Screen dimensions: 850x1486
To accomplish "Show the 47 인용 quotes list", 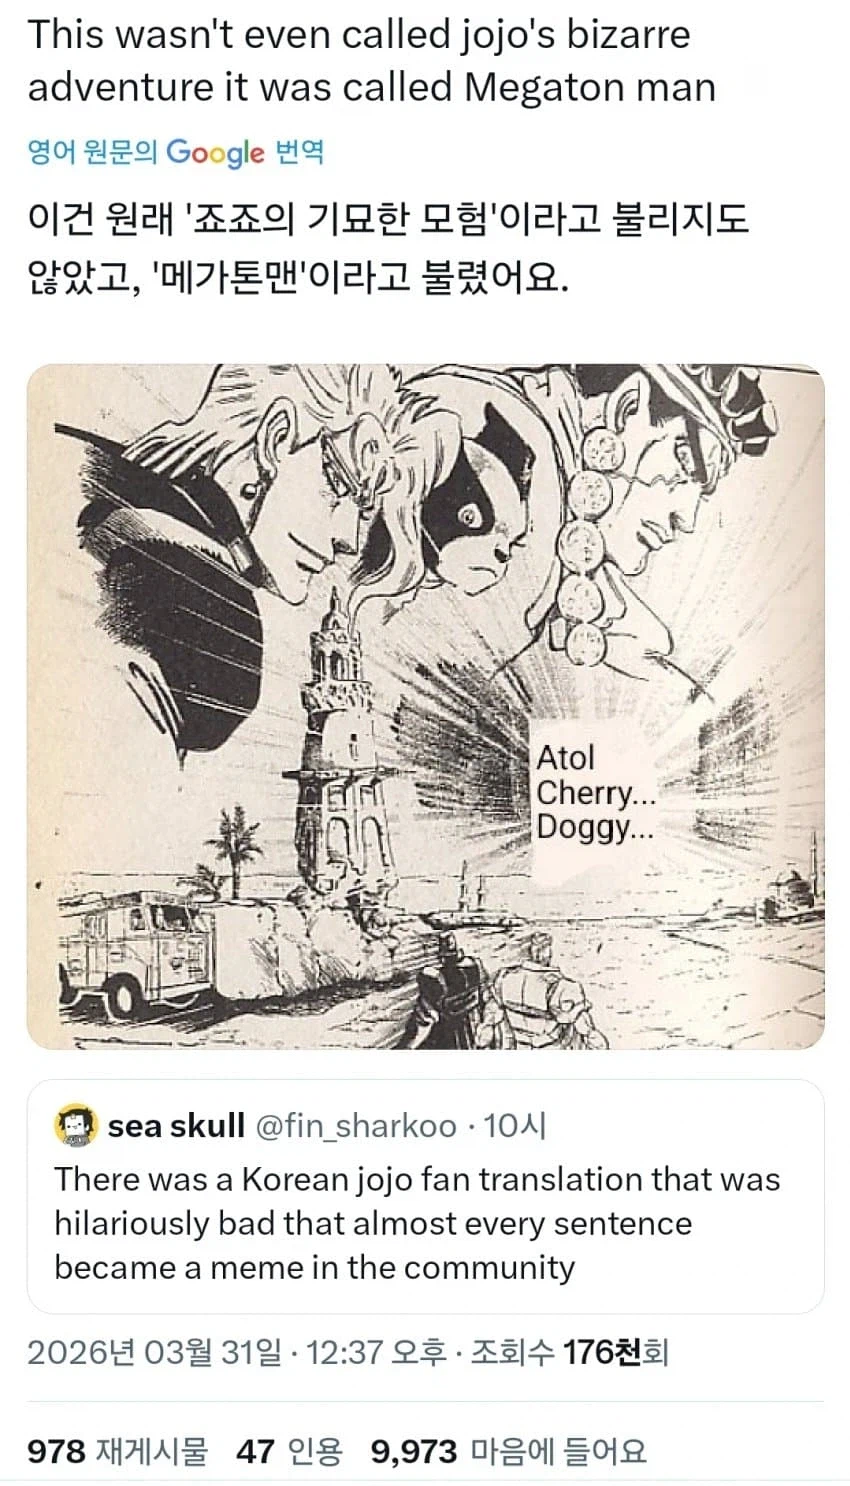I will point(289,1451).
